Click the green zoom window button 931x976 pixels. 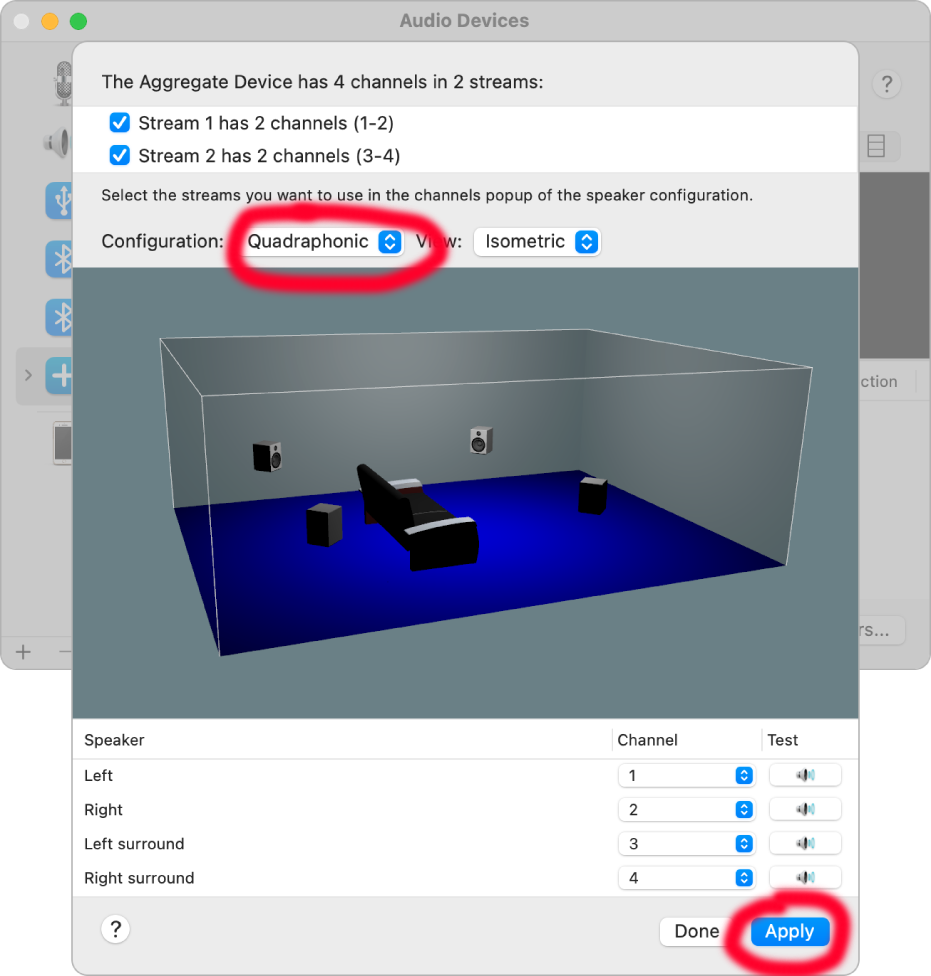click(x=78, y=21)
